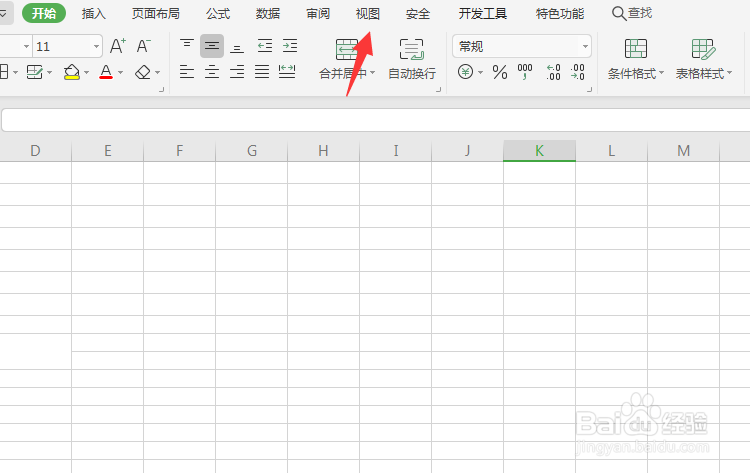Align text to the right
This screenshot has height=473, width=750.
pos(237,72)
